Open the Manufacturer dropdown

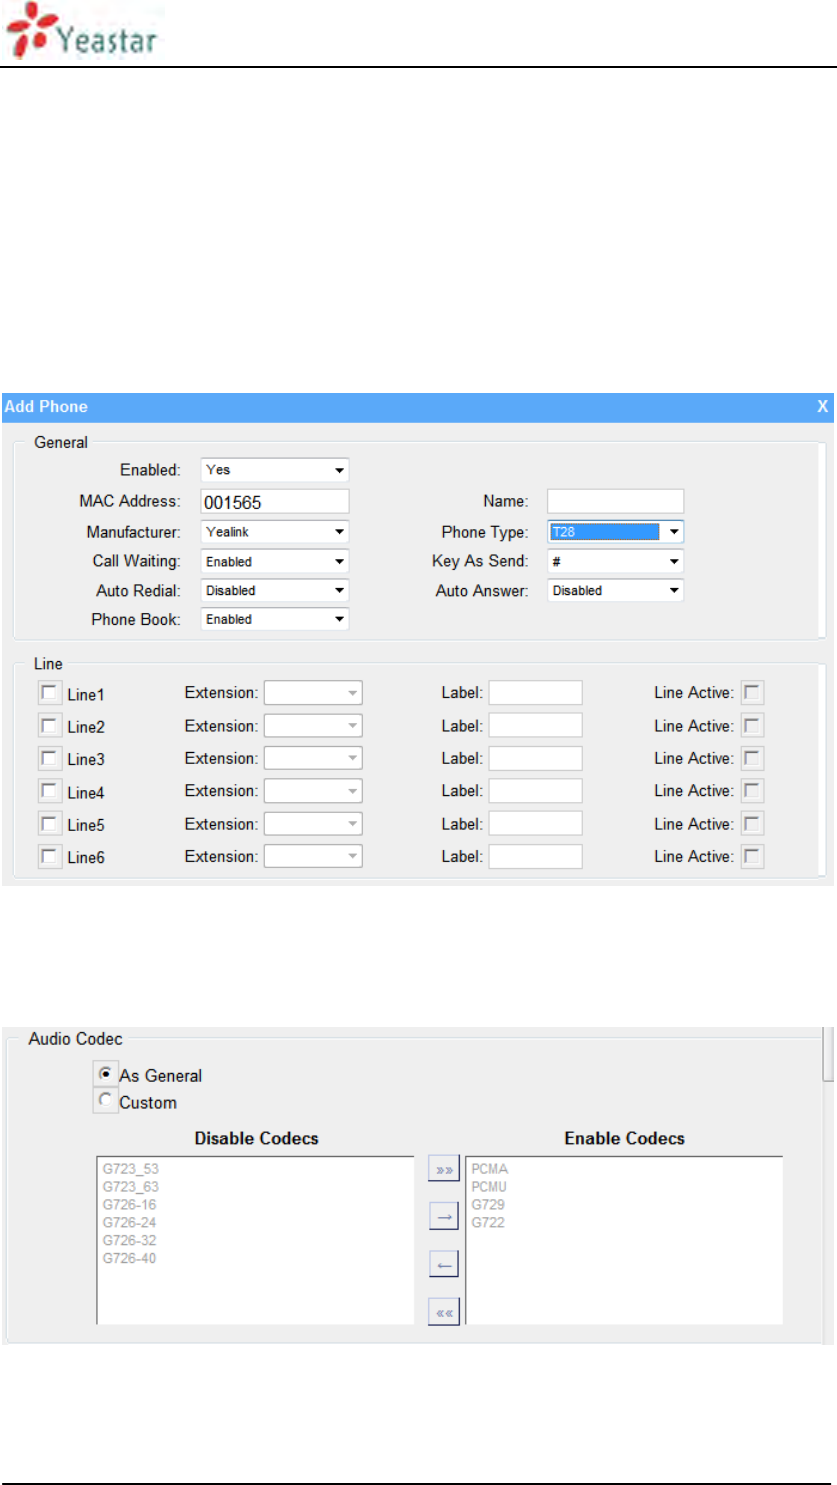[x=275, y=532]
